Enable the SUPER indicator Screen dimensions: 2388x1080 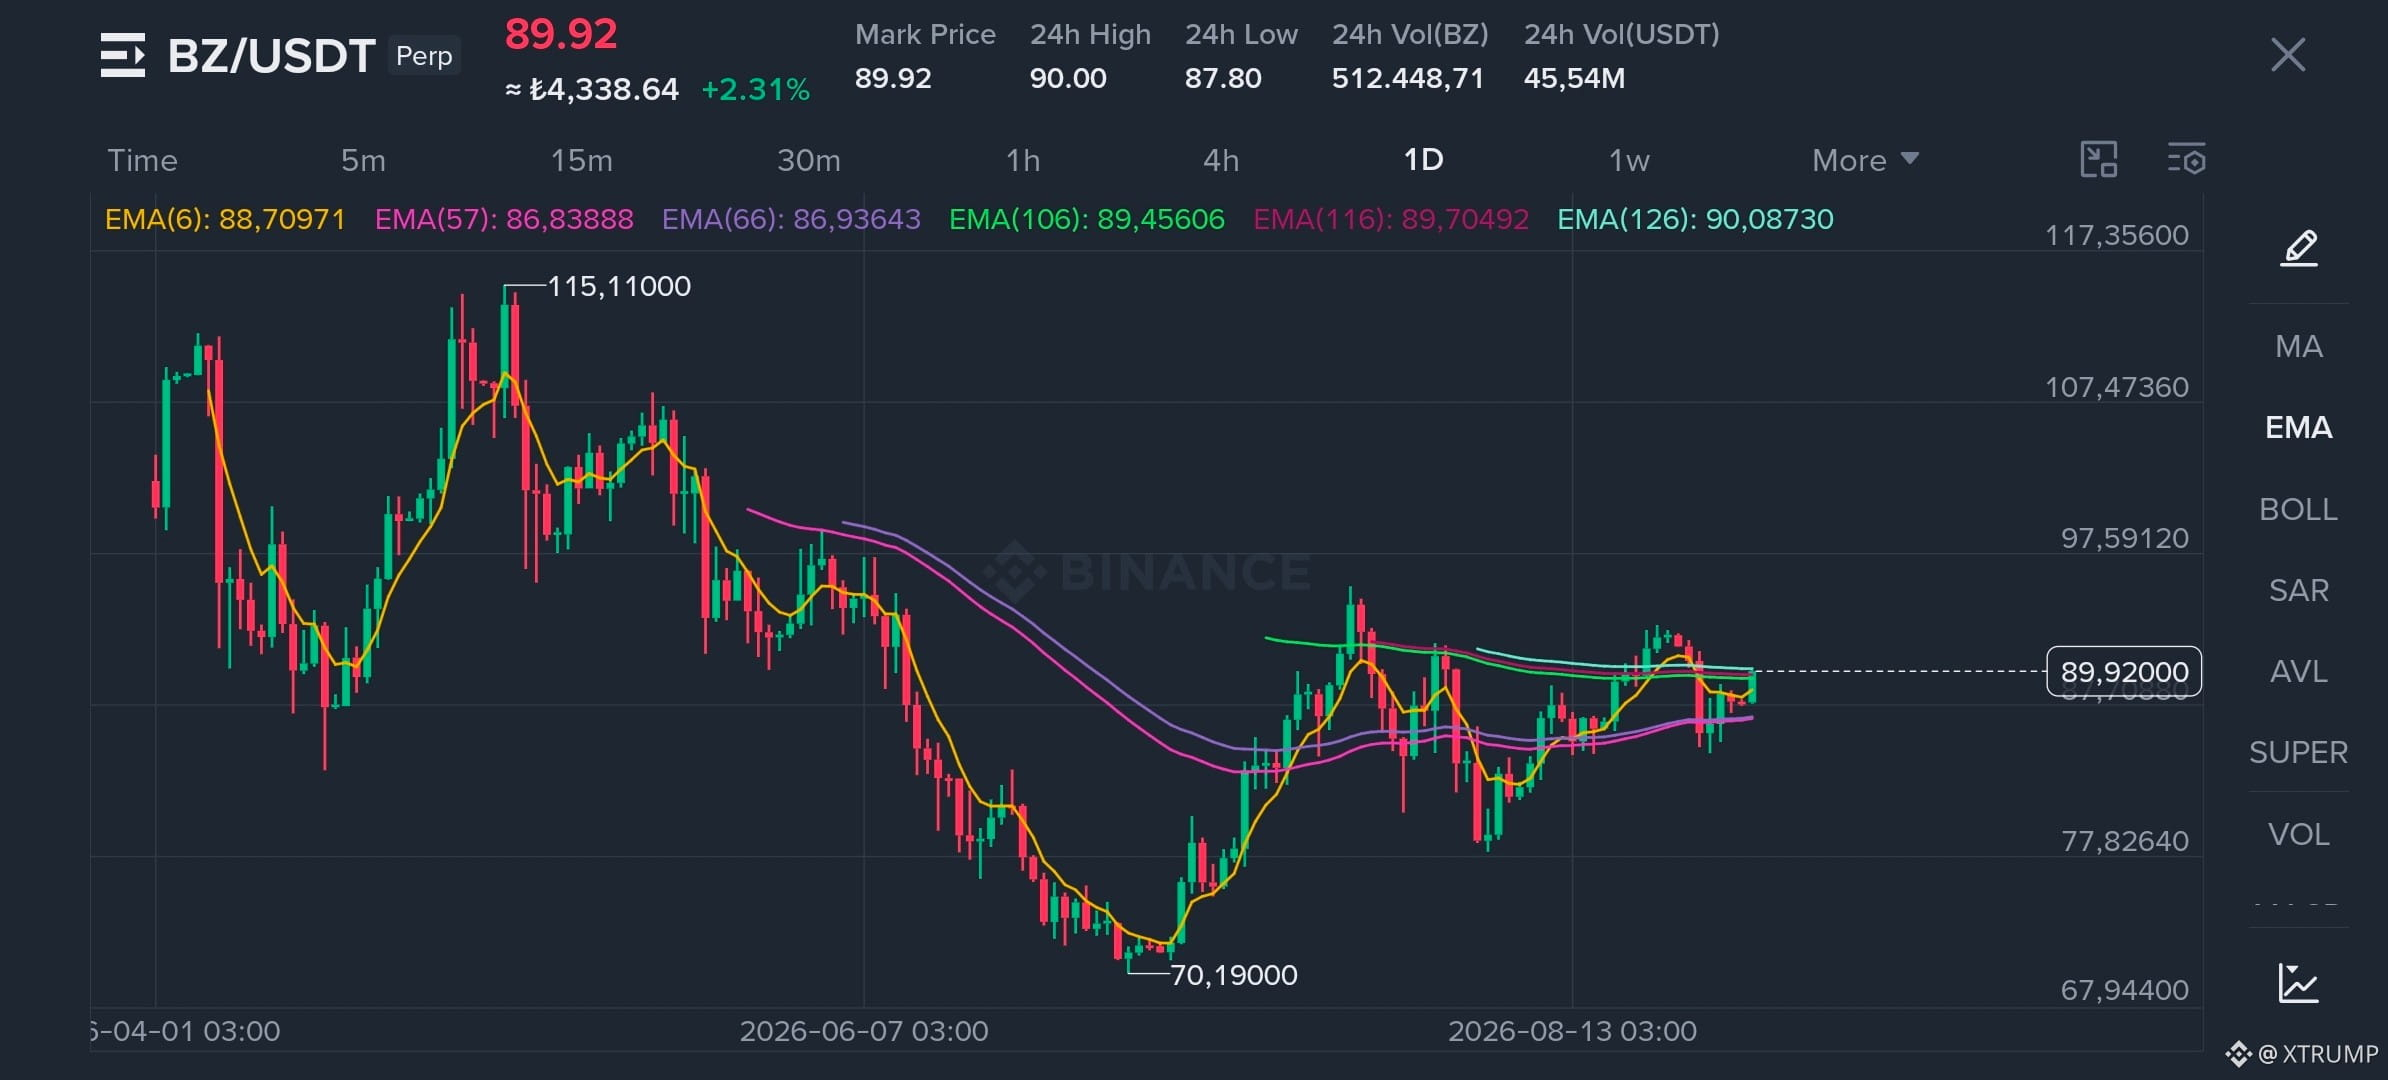pyautogui.click(x=2299, y=752)
